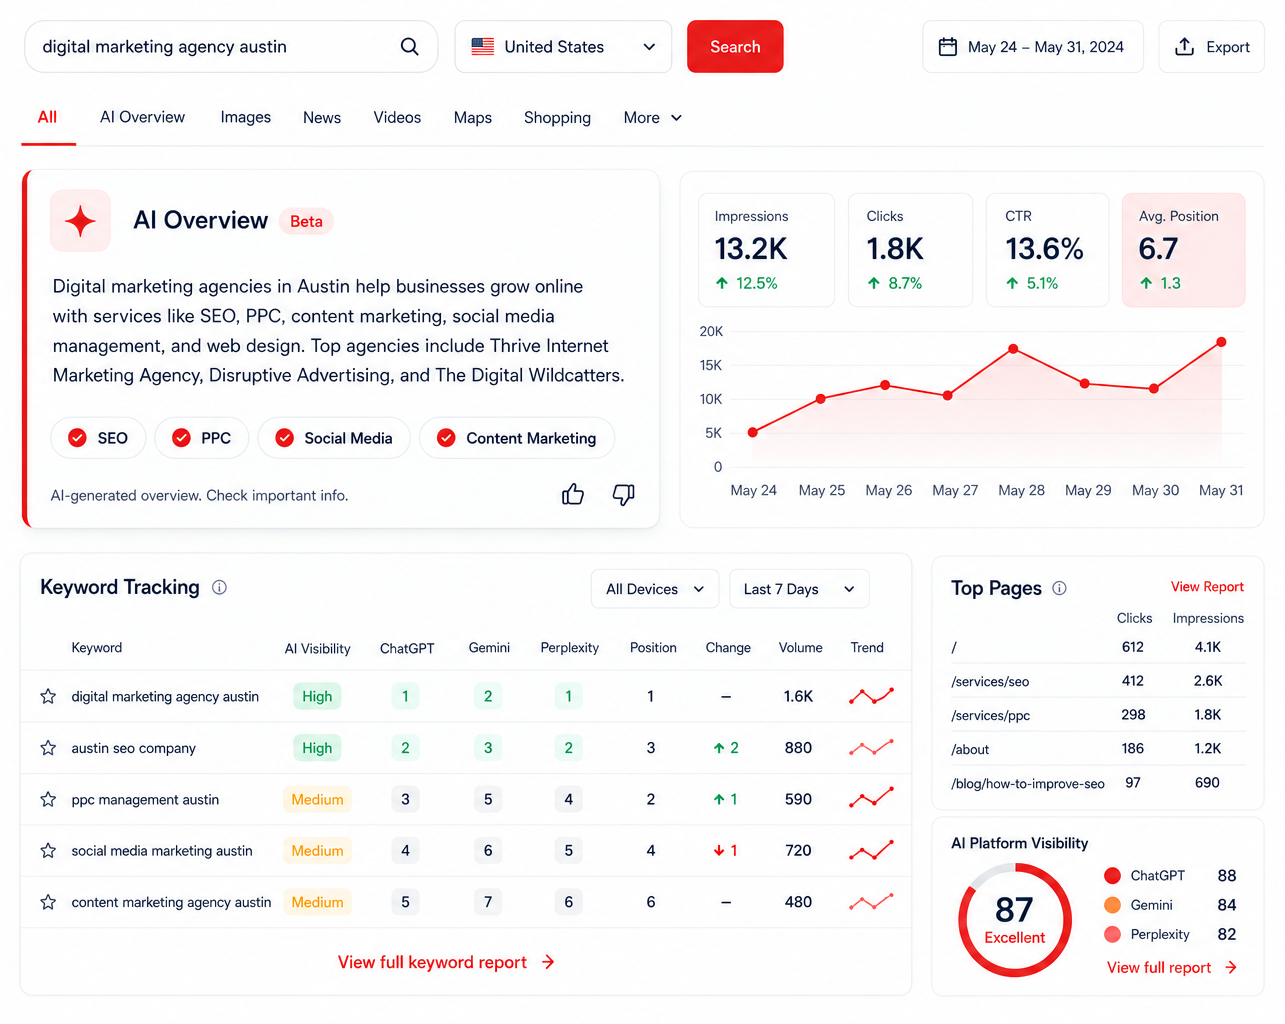Click the /services/seo page row
The height and width of the screenshot is (1024, 1285).
[x=1098, y=681]
